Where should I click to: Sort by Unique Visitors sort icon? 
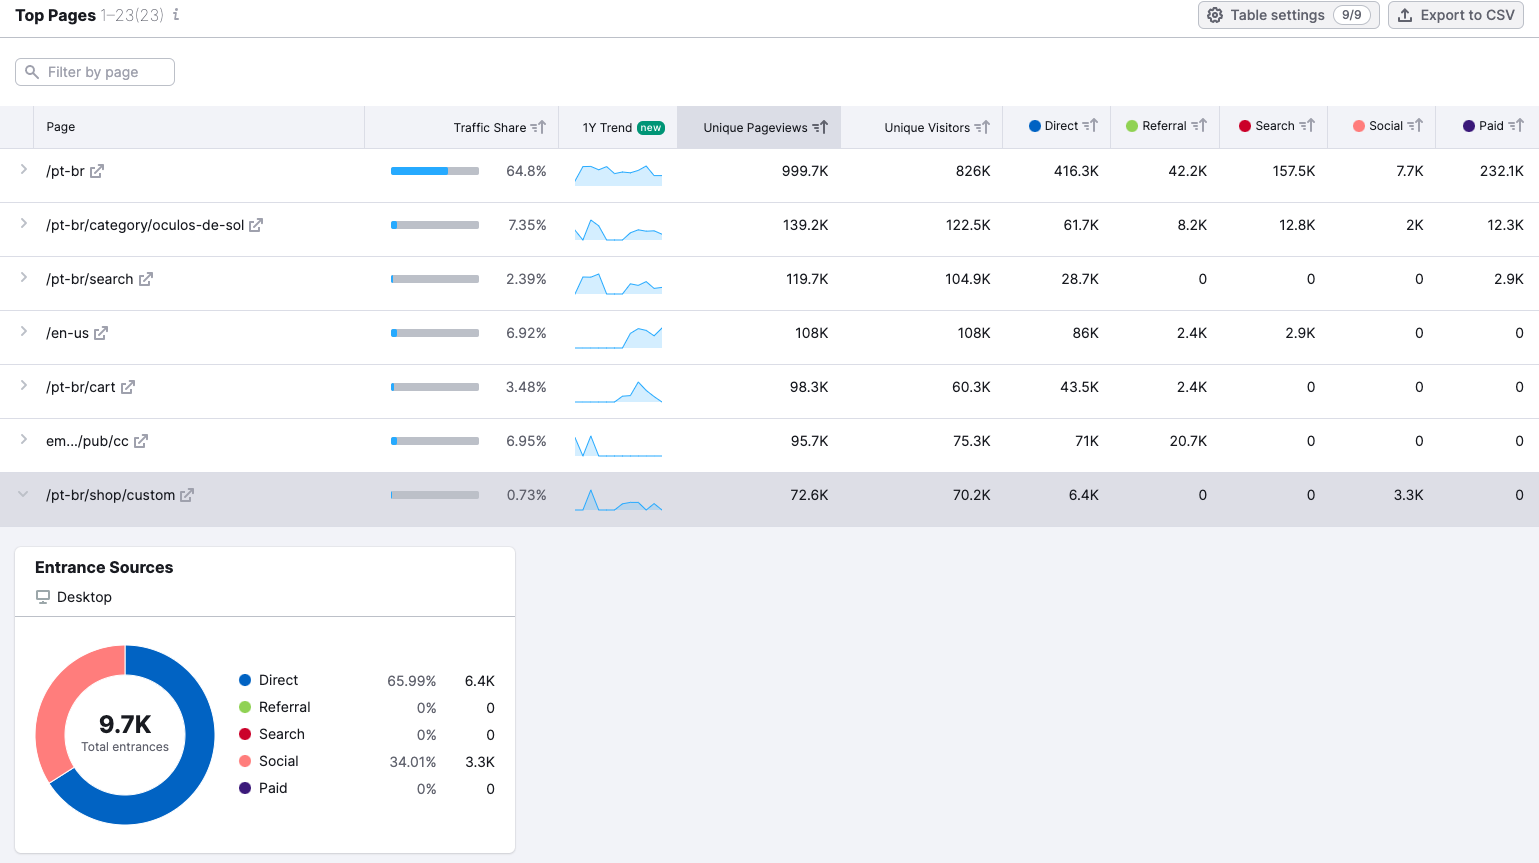point(982,127)
